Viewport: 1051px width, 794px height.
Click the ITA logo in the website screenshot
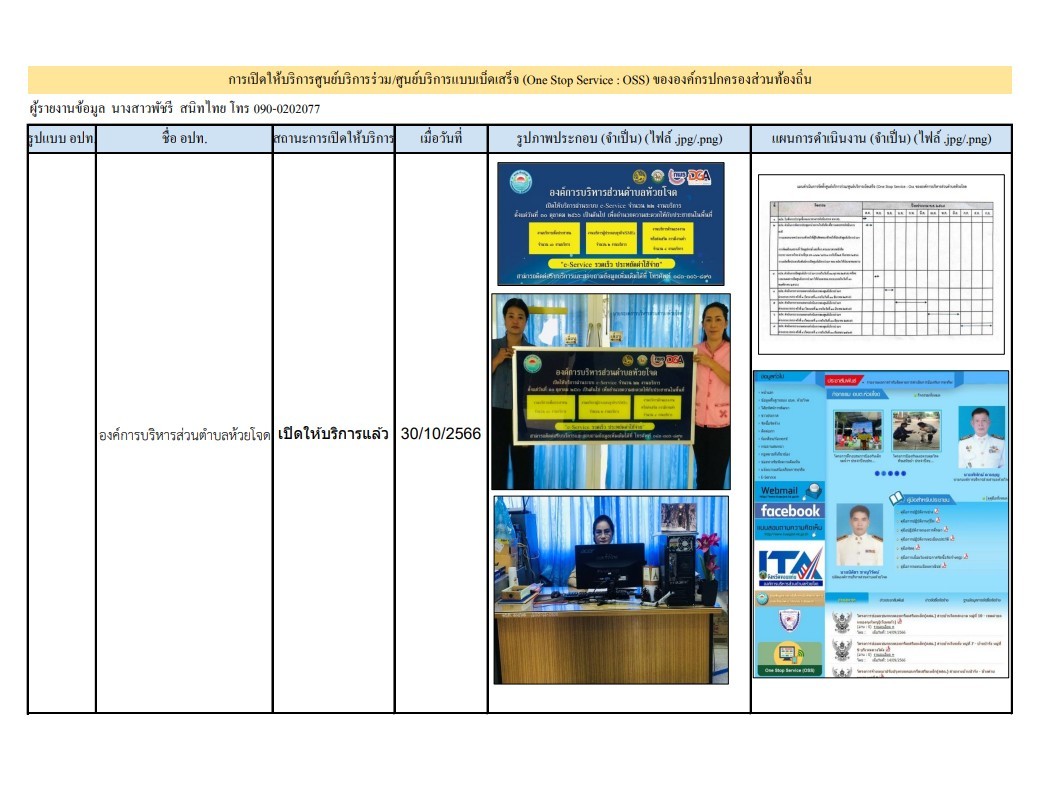(x=790, y=564)
